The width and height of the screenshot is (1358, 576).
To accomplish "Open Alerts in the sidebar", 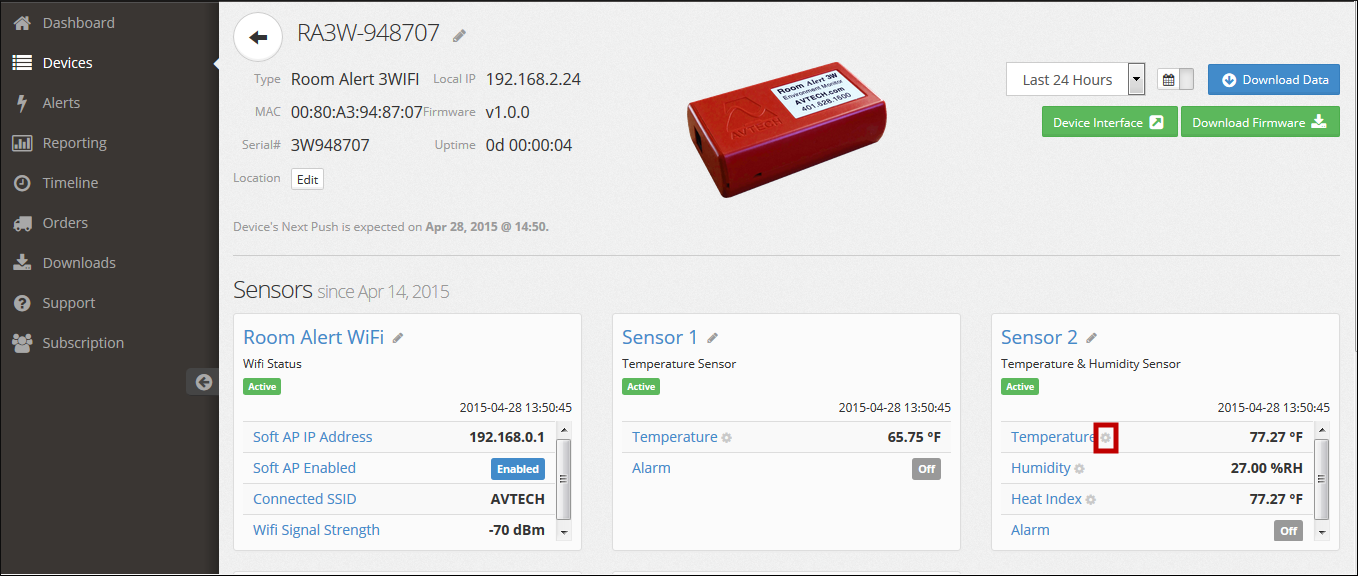I will pos(61,103).
